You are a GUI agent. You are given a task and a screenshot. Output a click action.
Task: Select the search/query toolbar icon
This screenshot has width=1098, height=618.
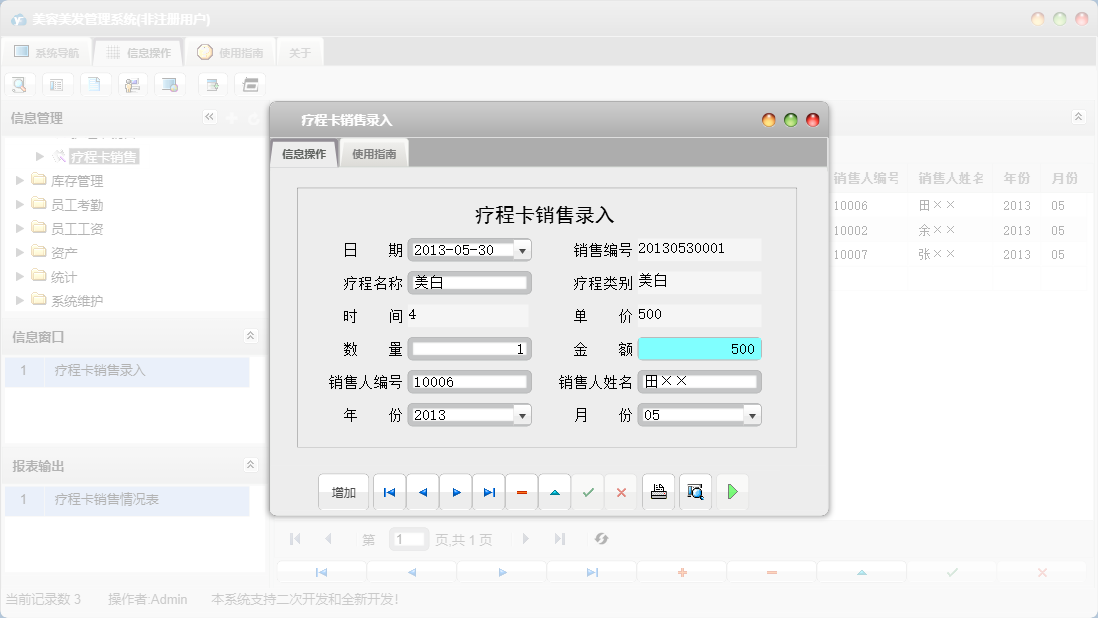[x=19, y=84]
